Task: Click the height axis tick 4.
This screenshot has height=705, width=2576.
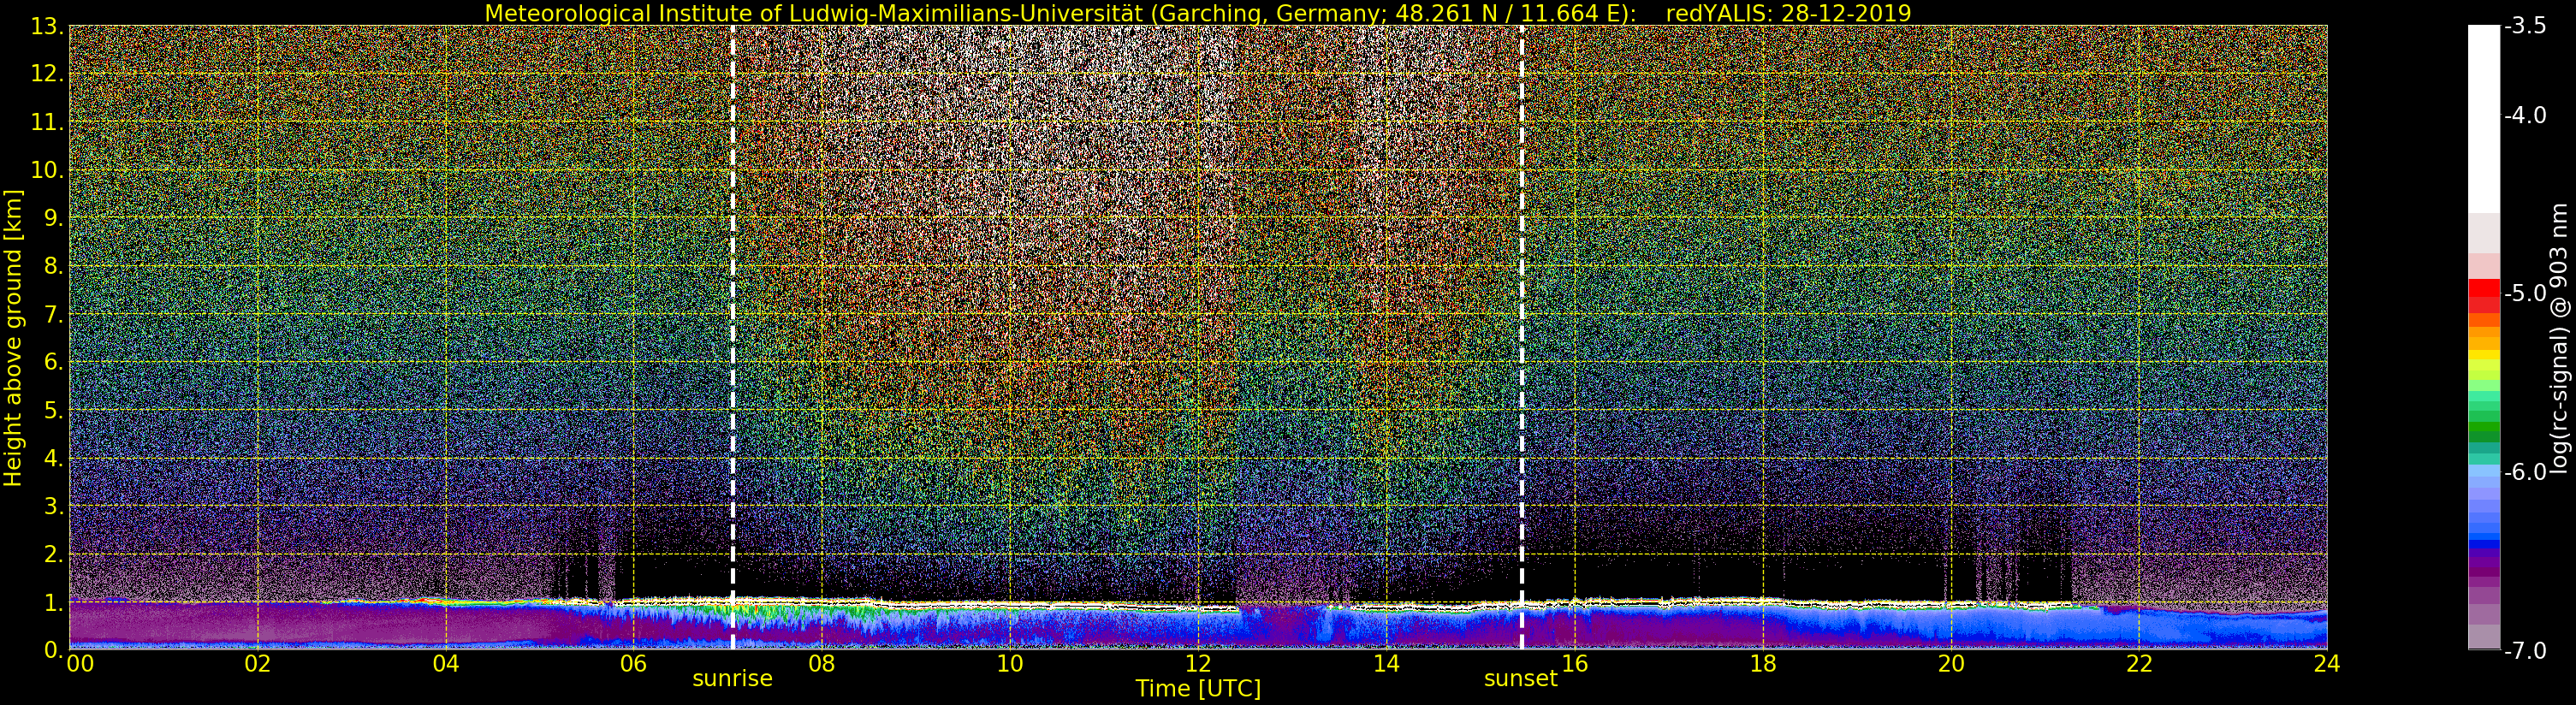Action: pos(54,458)
